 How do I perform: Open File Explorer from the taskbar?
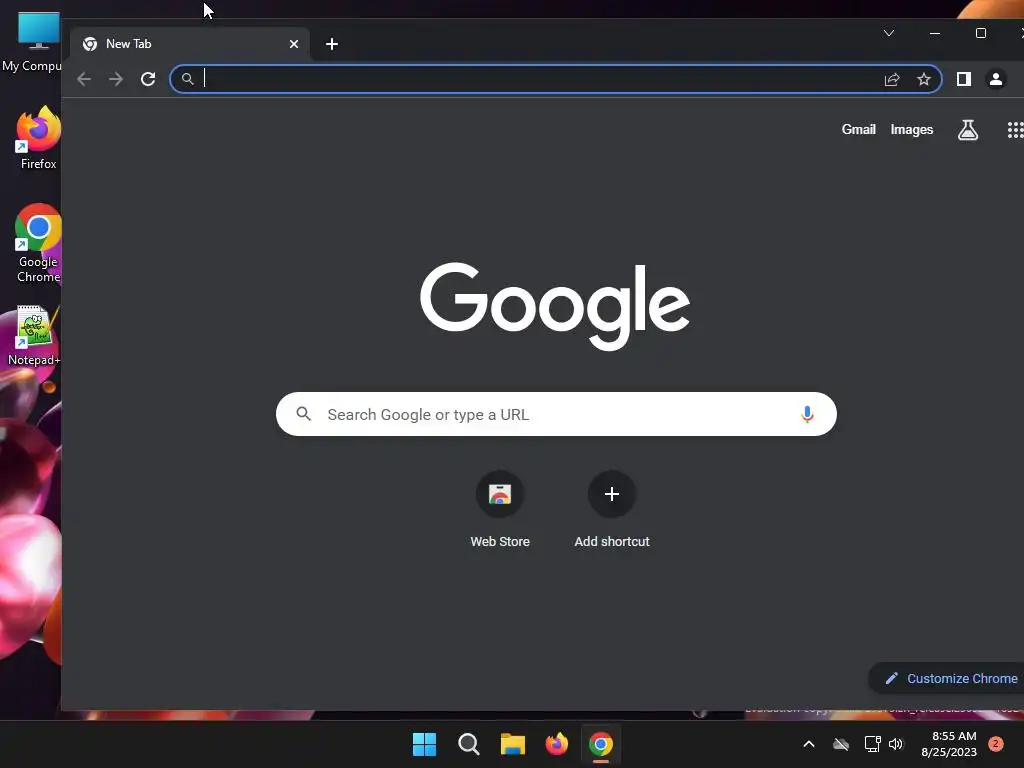point(513,744)
